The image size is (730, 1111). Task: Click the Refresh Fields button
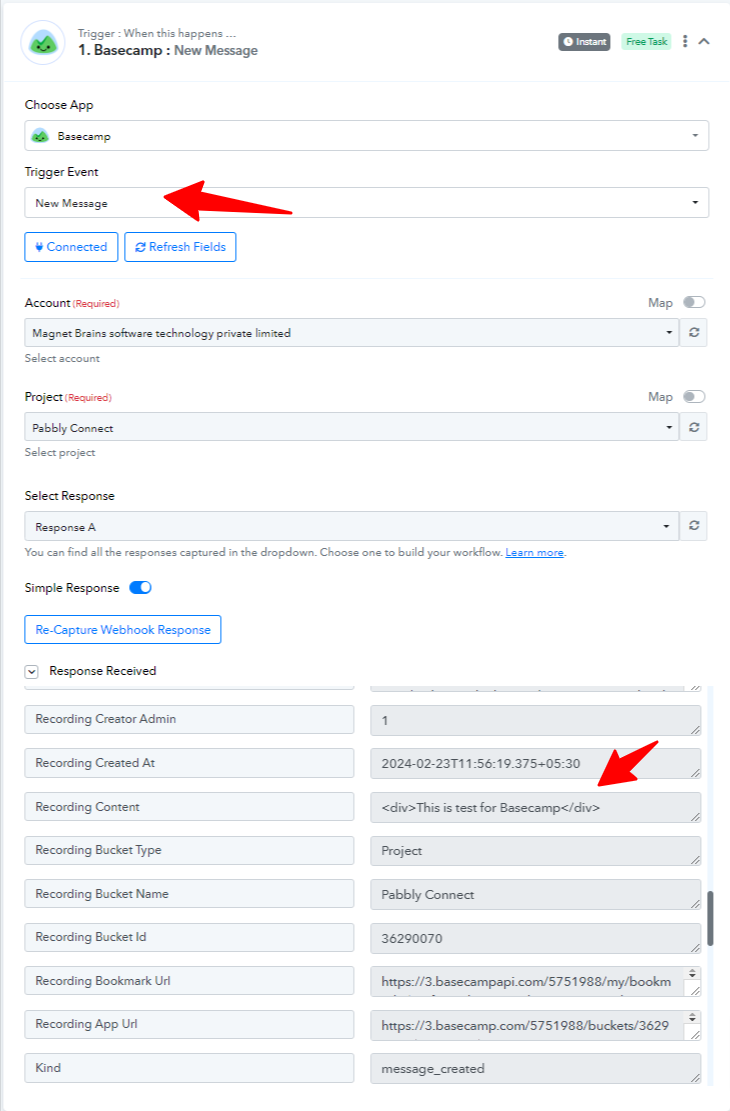tap(180, 247)
